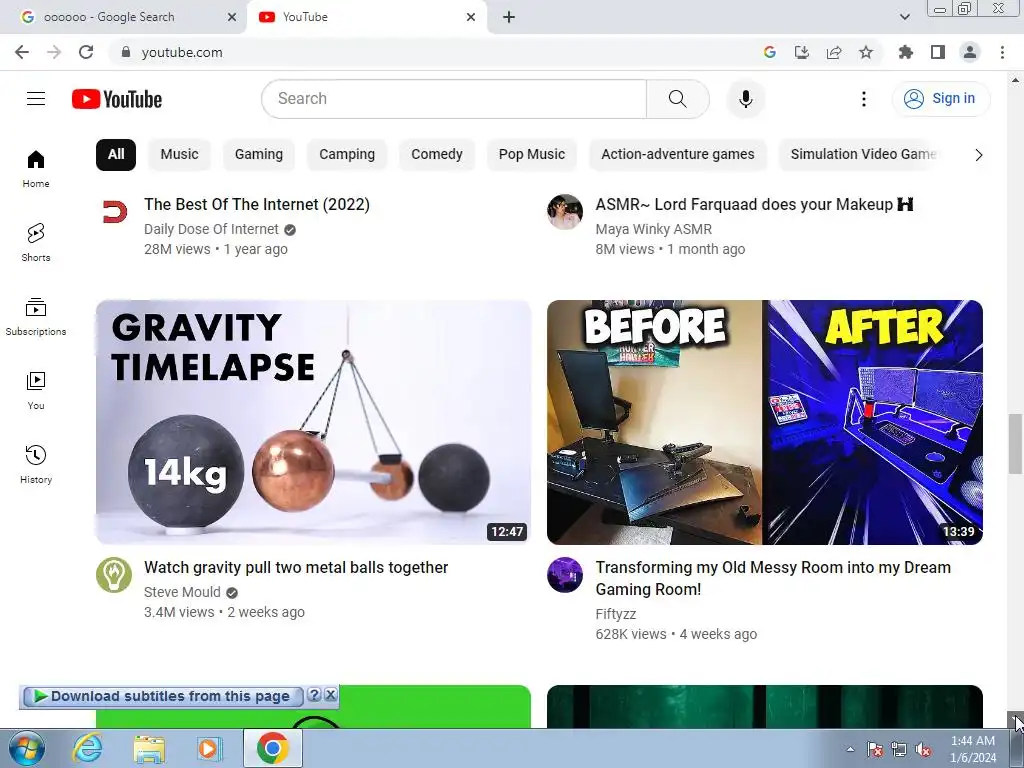This screenshot has height=768, width=1024.
Task: Open Maya Winky ASMR channel avatar
Action: tap(565, 212)
